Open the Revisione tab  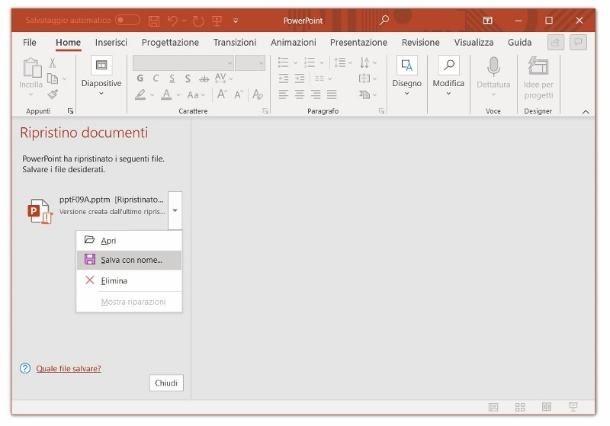[421, 42]
